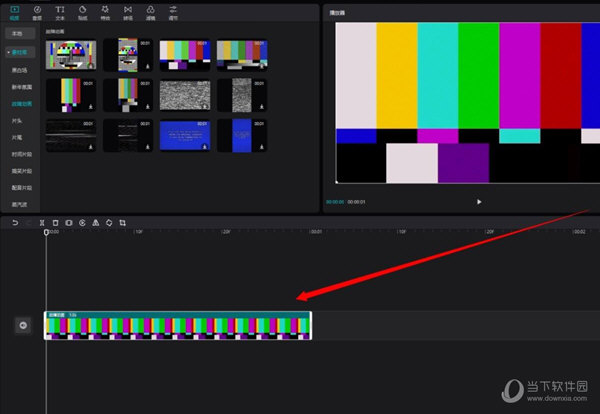Select the 蒸汽波 category at the list bottom

click(x=19, y=204)
